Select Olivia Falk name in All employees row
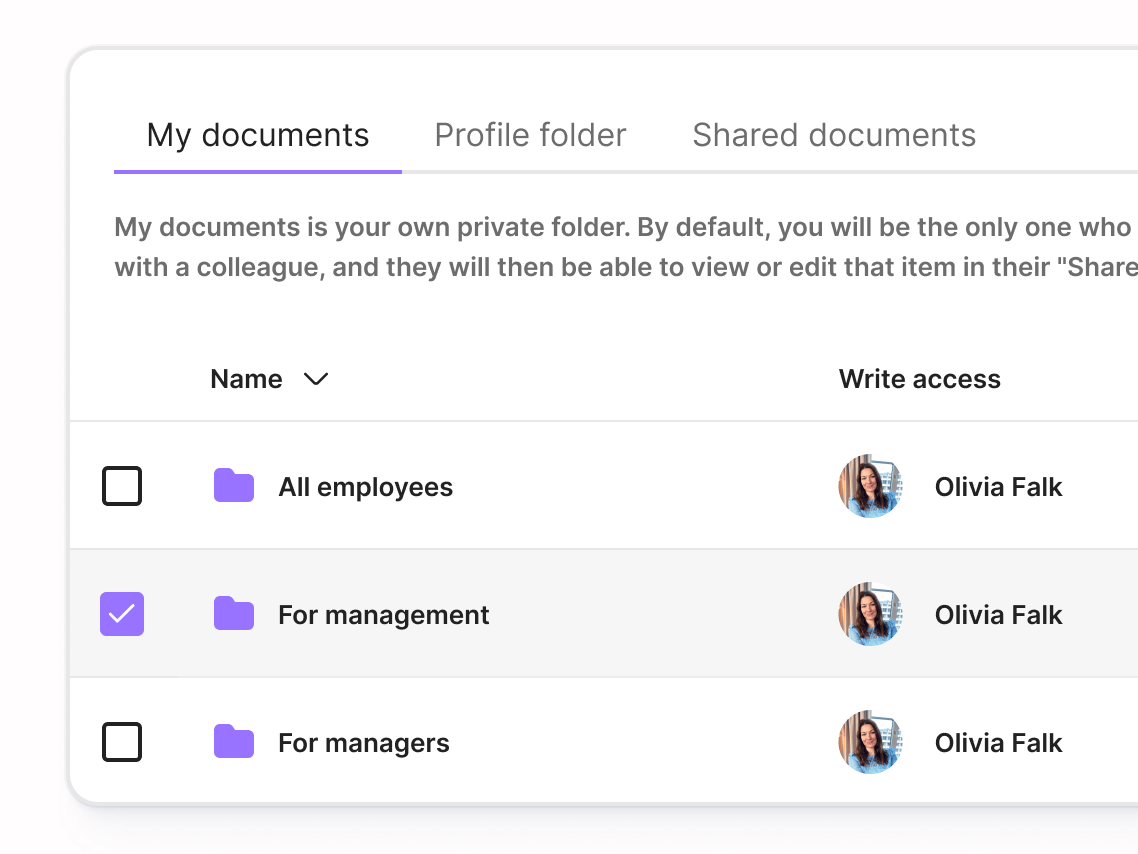 (x=999, y=487)
